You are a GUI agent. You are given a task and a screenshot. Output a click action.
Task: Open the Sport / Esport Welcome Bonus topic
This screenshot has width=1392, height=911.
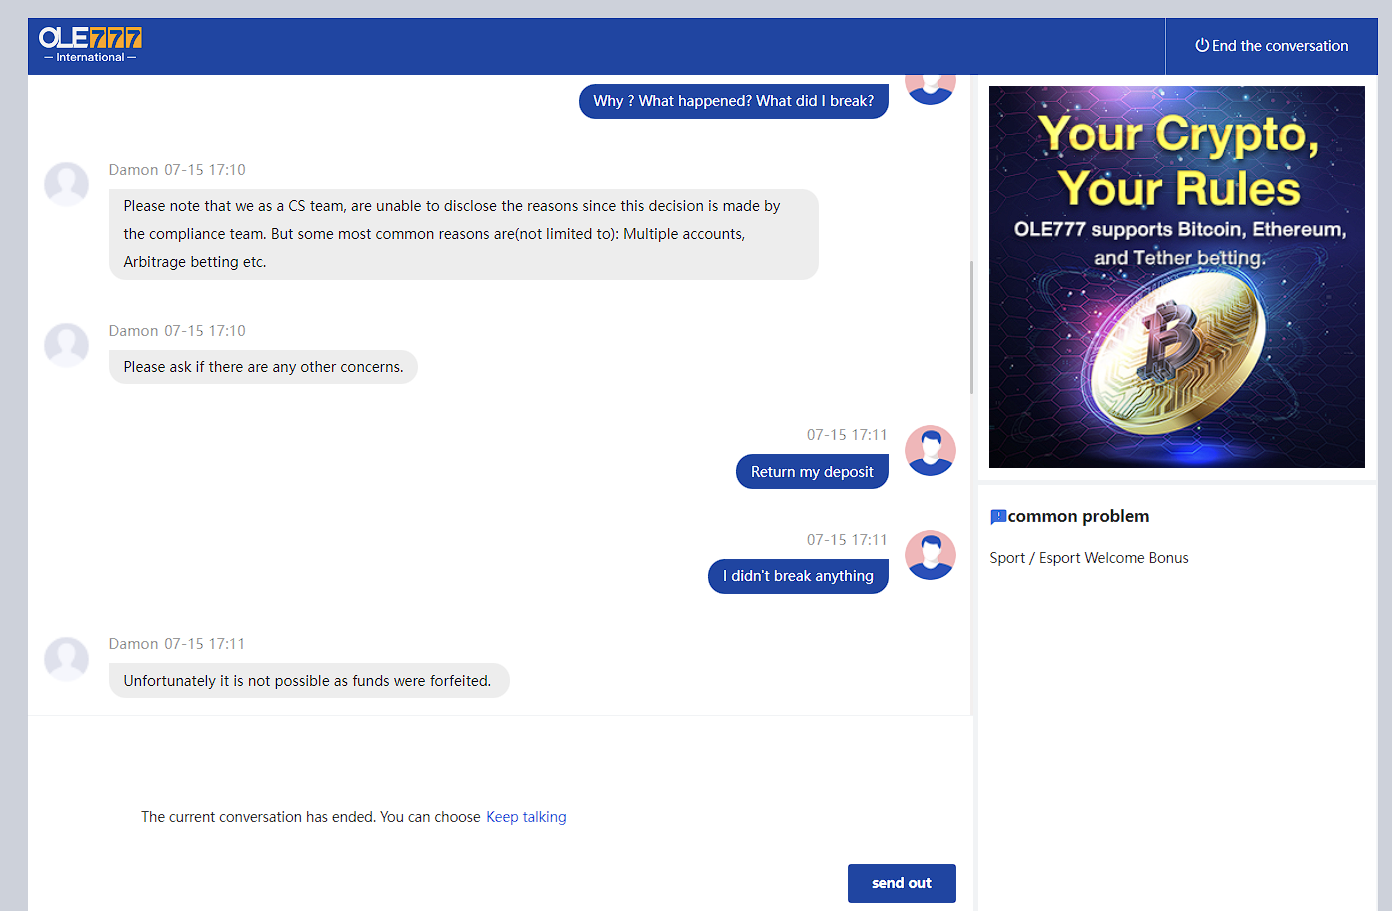[1089, 558]
